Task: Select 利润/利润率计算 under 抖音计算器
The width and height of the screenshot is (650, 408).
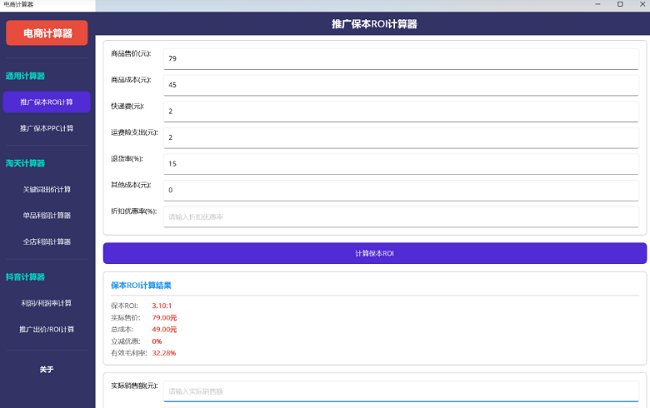Action: 47,303
